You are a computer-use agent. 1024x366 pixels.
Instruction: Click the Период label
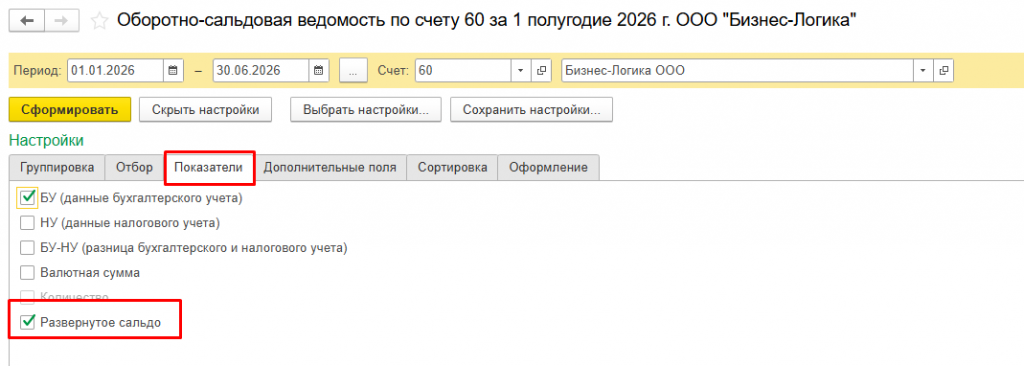[37, 71]
